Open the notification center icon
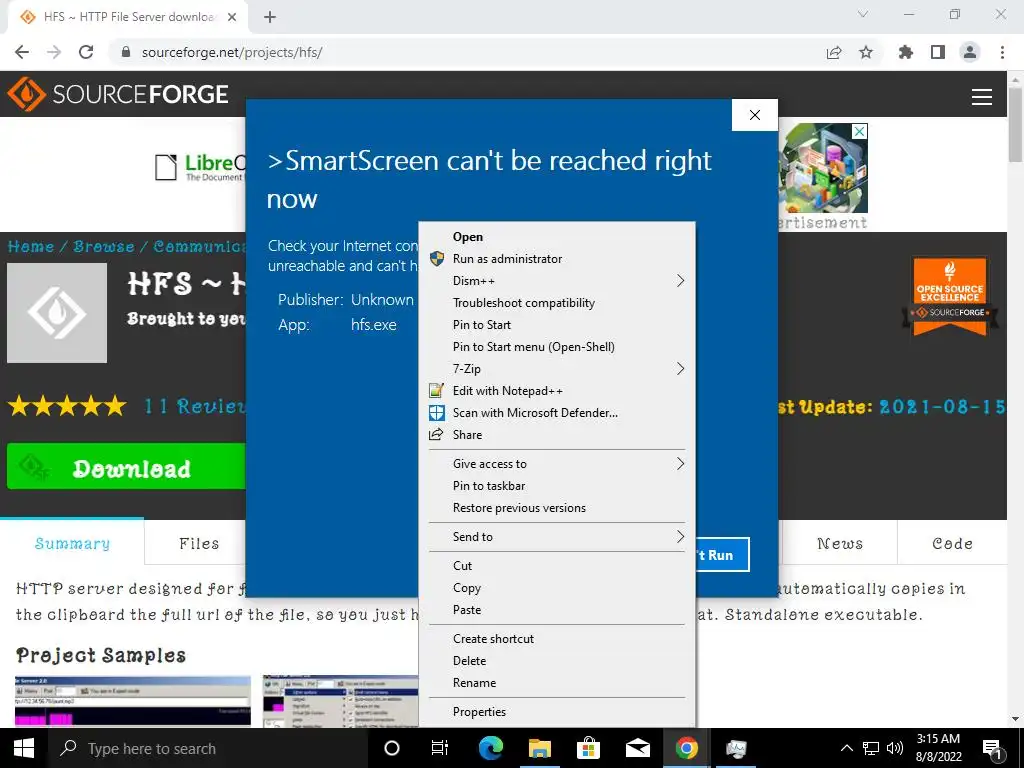 tap(992, 750)
